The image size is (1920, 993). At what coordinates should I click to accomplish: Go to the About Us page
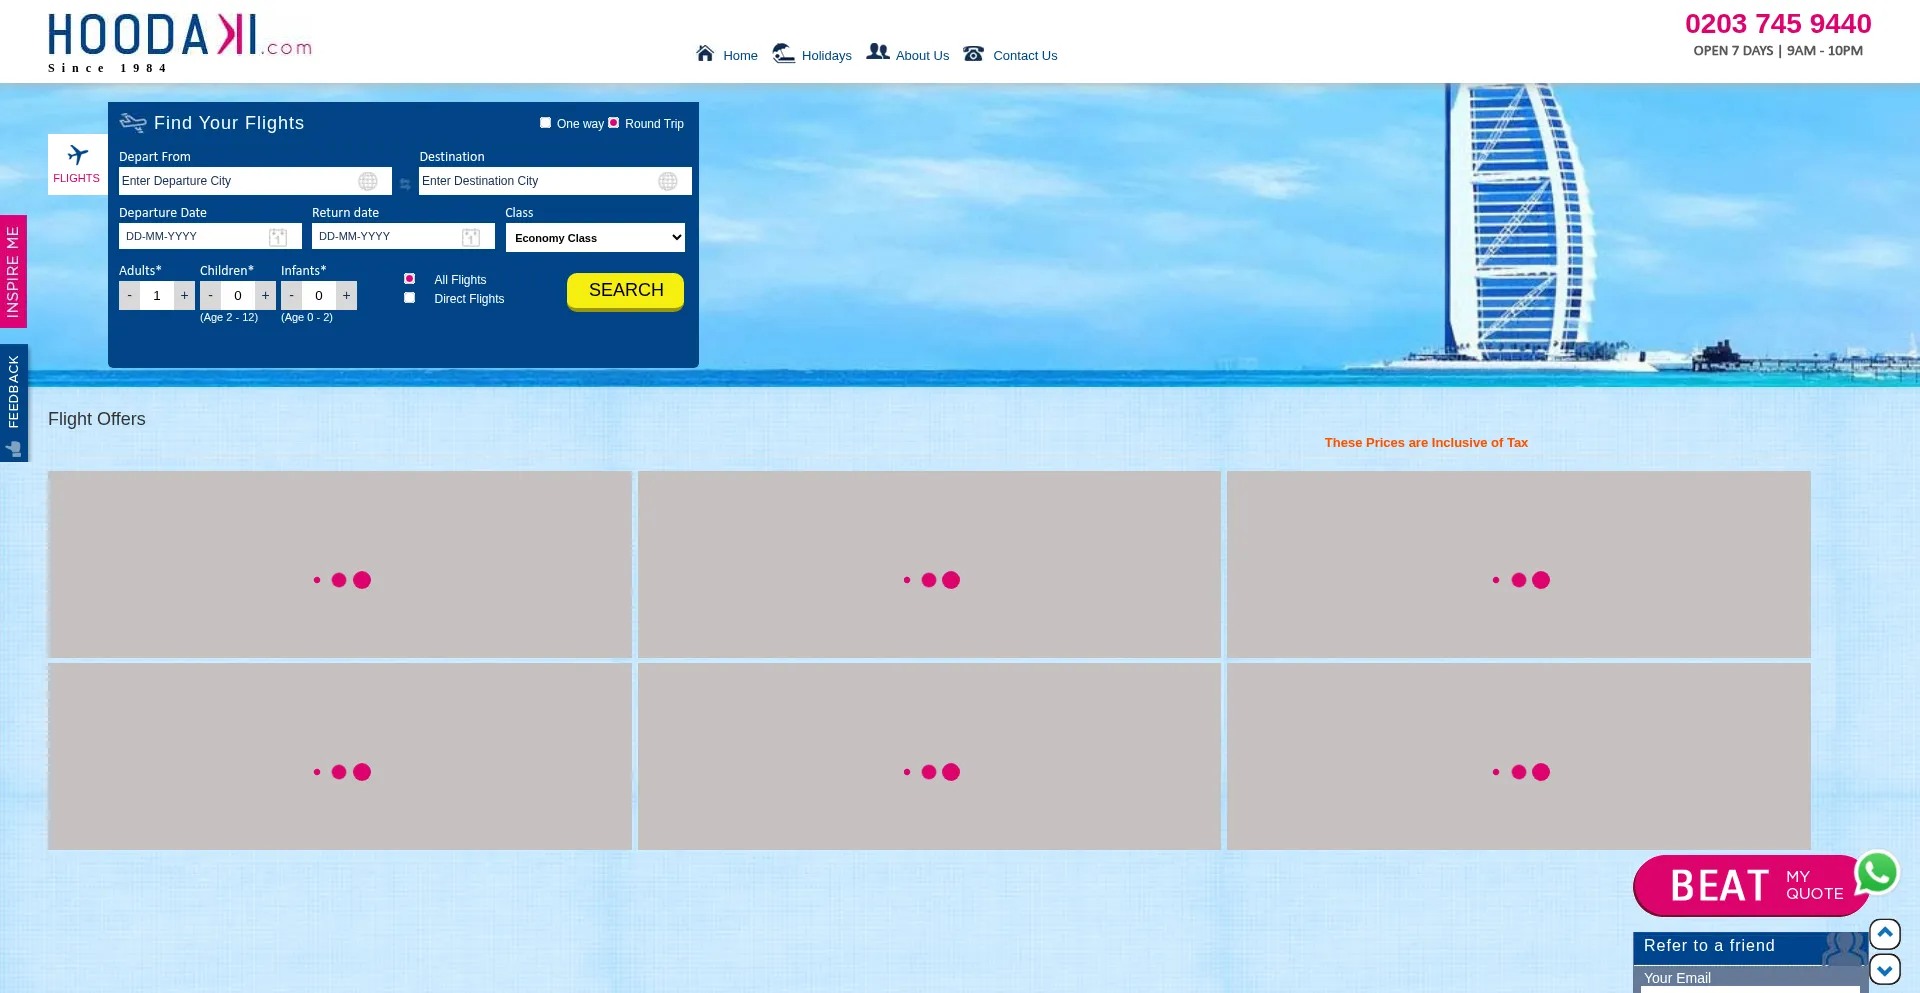point(921,56)
